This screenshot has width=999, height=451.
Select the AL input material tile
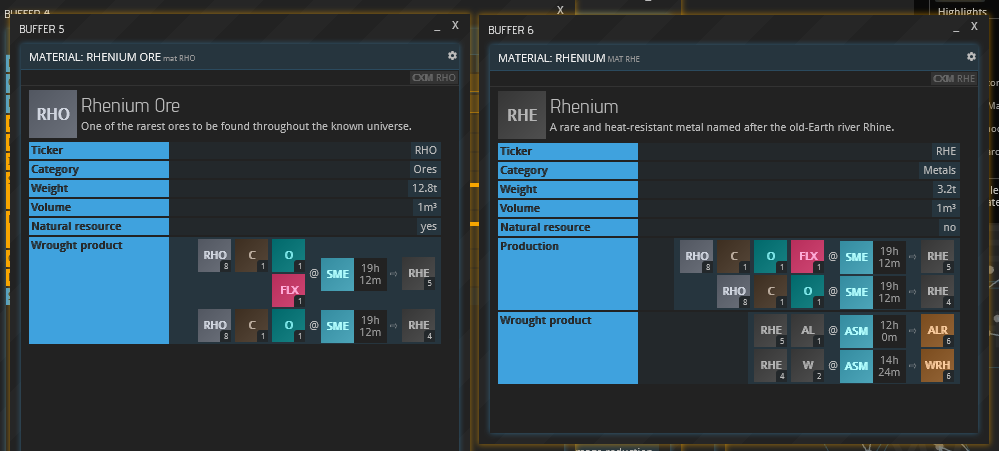pyautogui.click(x=807, y=331)
